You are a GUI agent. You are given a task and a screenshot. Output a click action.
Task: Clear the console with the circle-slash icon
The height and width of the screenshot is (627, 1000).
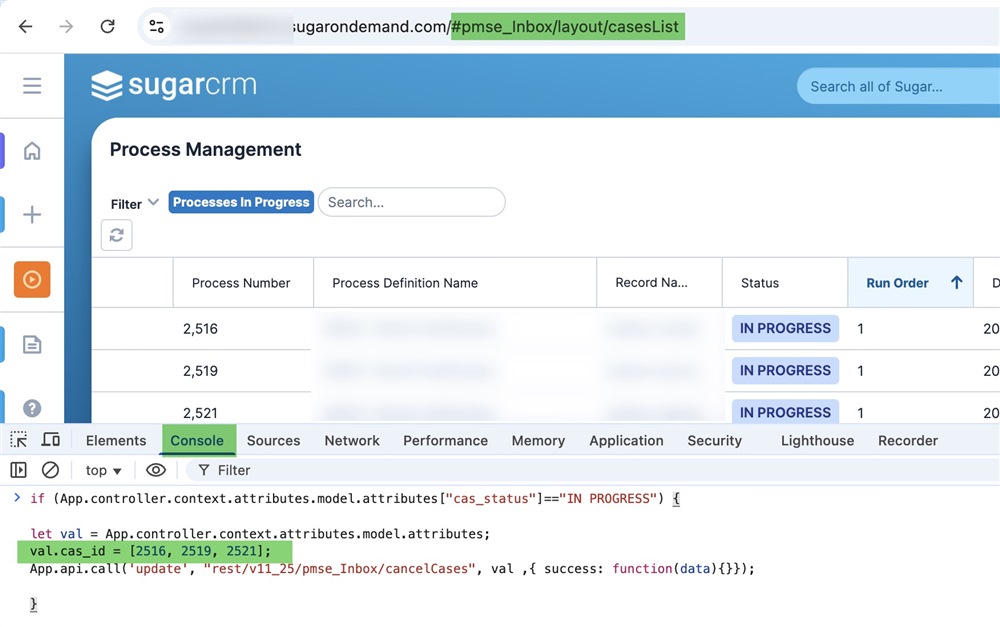tap(51, 470)
